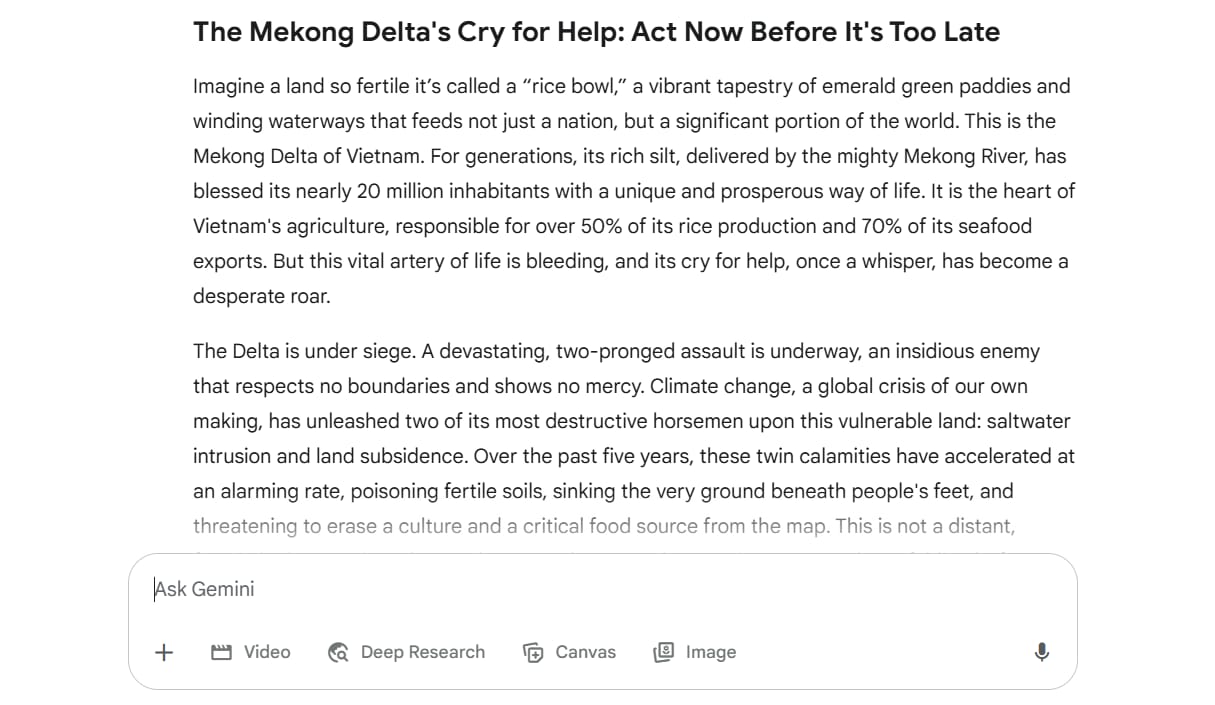Select the Canvas text label

click(x=586, y=652)
